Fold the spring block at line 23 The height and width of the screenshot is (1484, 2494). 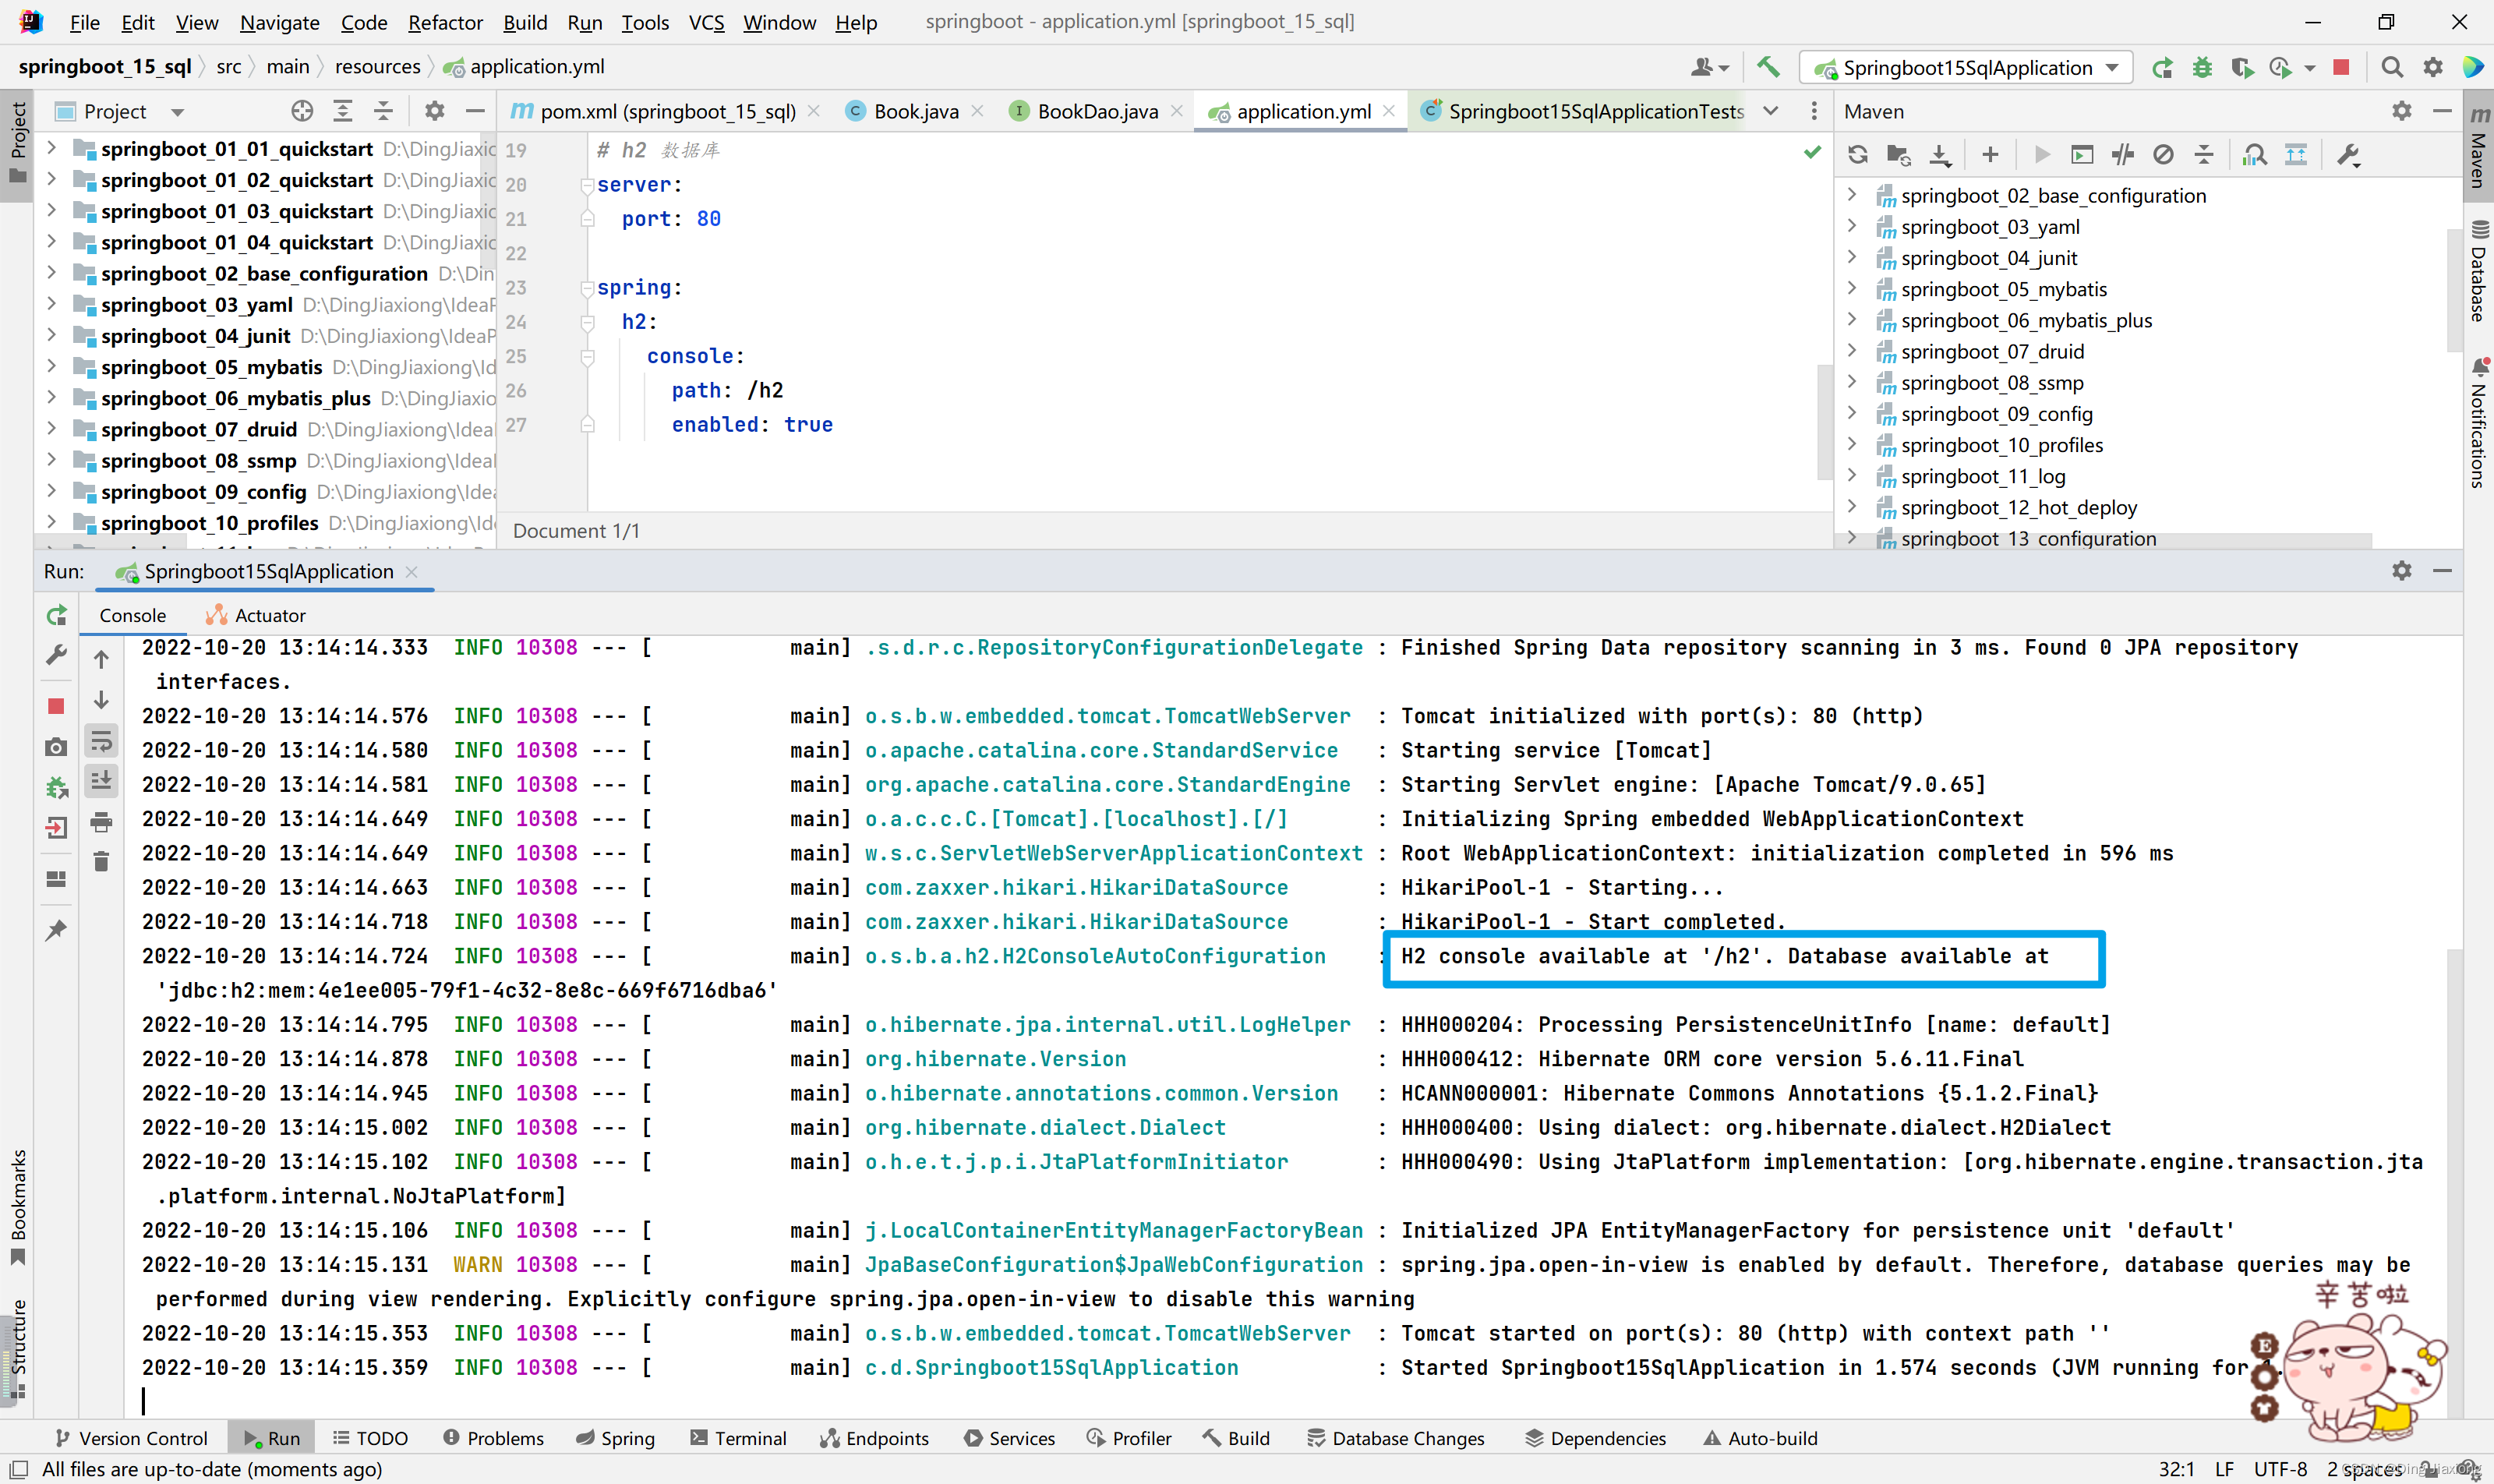coord(588,288)
